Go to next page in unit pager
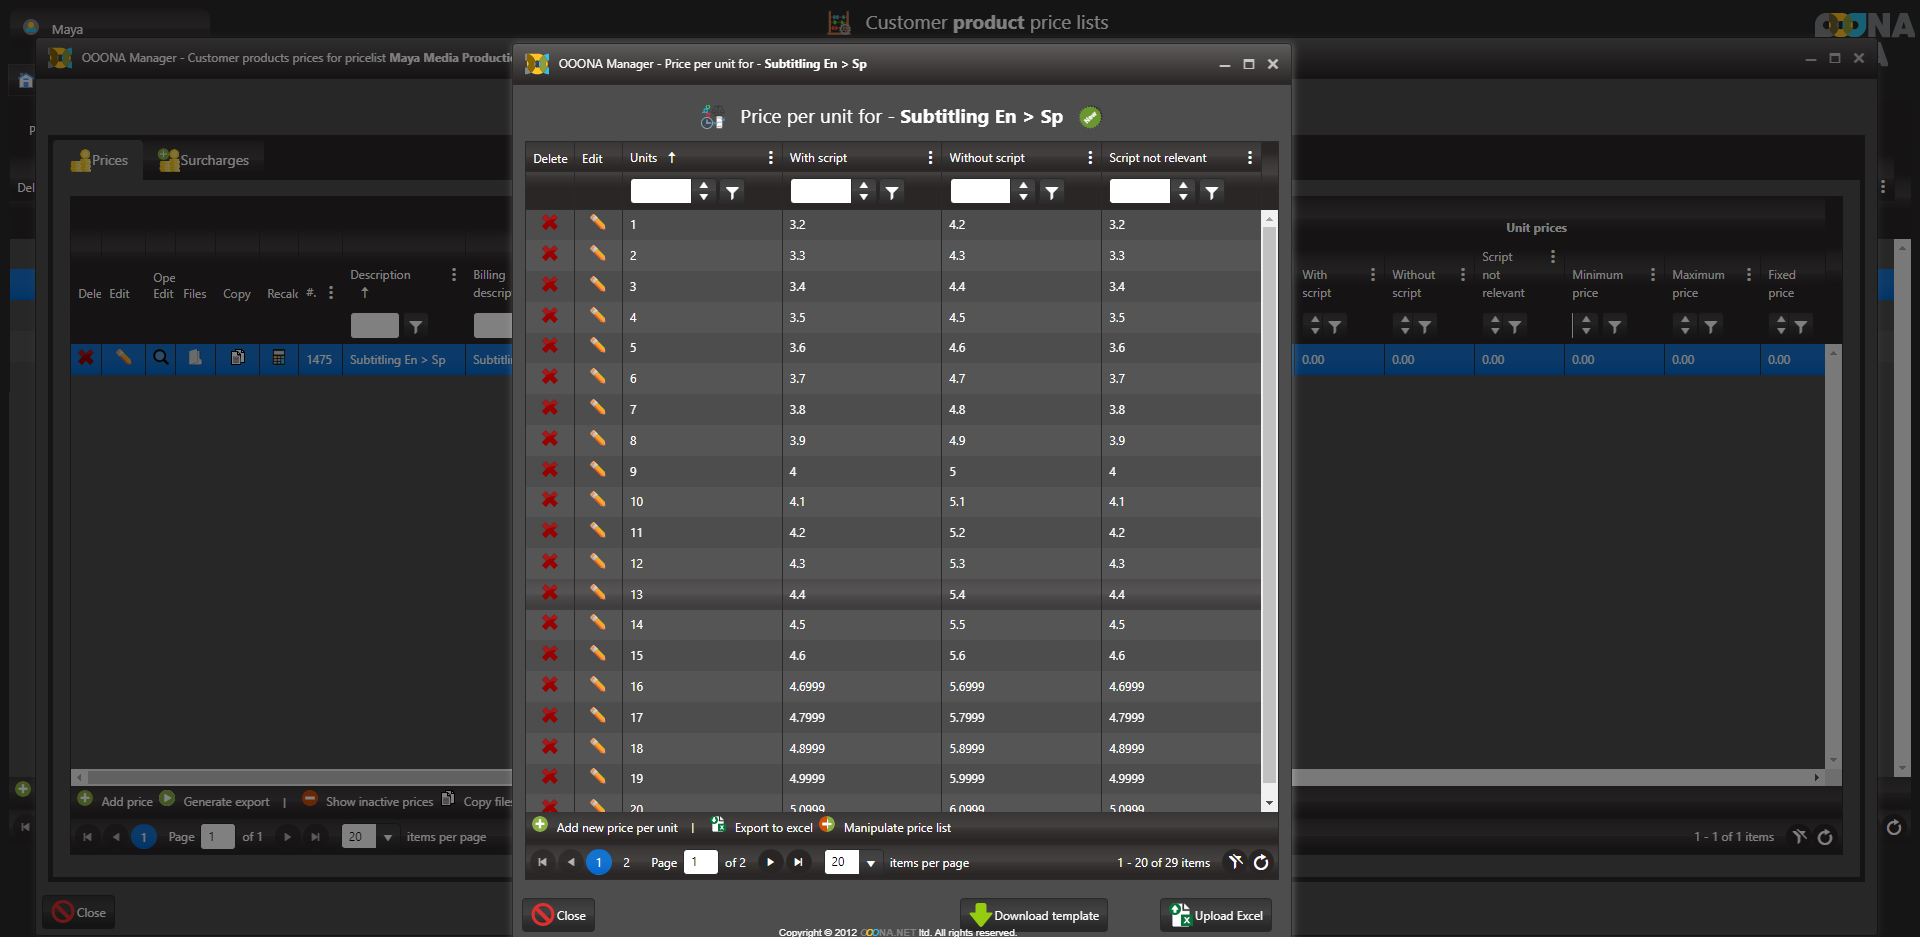1920x937 pixels. [770, 862]
